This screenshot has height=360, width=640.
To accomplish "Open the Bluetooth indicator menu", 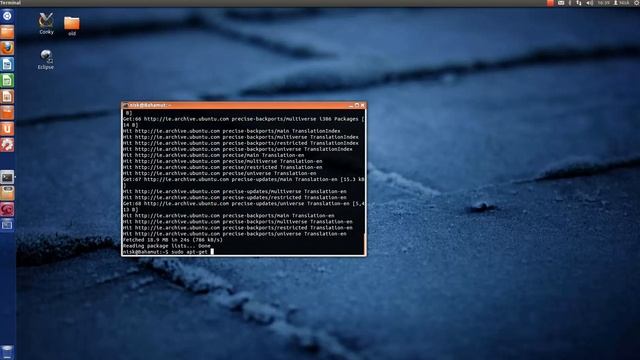I will 570,3.
